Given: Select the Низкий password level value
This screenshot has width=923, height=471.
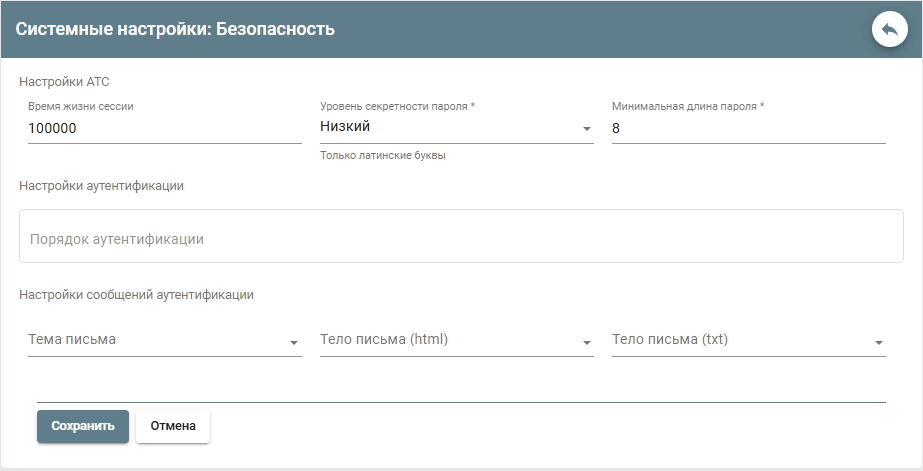Looking at the screenshot, I should 345,127.
